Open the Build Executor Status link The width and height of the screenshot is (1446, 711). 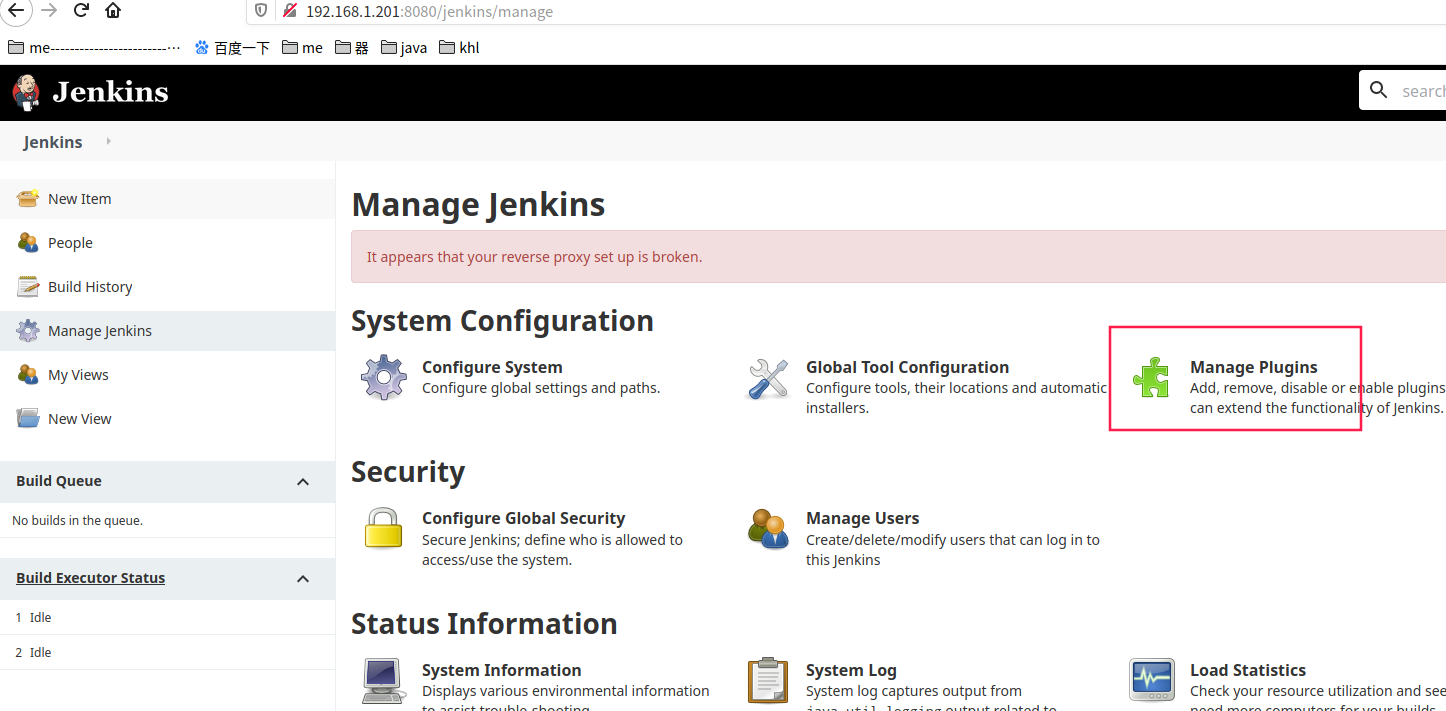click(x=90, y=578)
